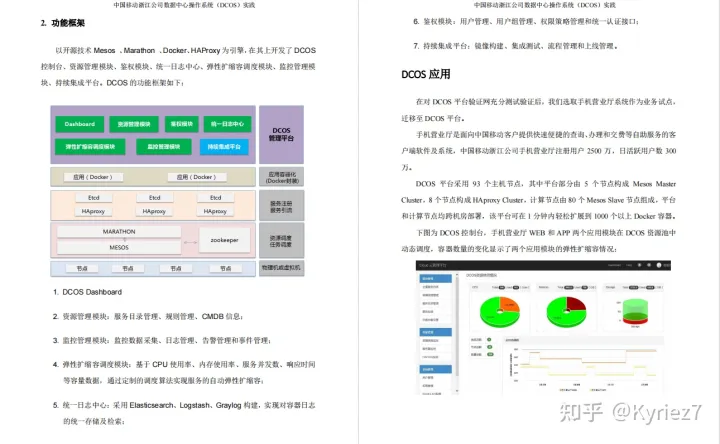Click "Marathon" in the intro paragraph
This screenshot has width=720, height=444.
click(139, 51)
